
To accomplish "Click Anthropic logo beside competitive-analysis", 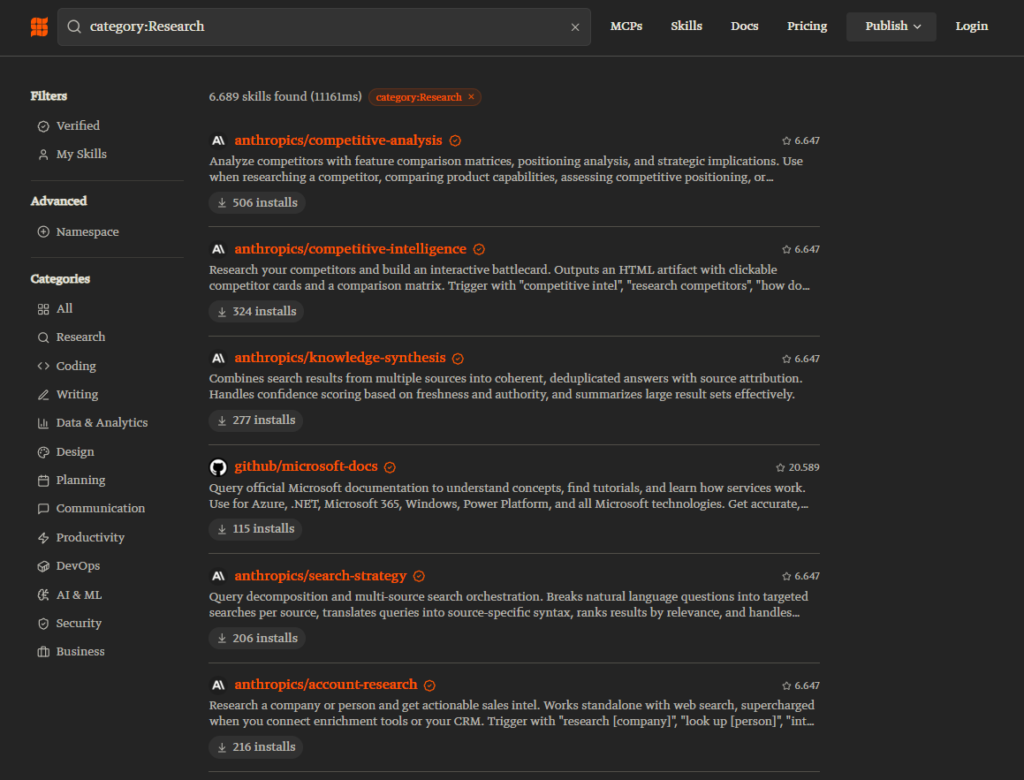I will pyautogui.click(x=218, y=140).
